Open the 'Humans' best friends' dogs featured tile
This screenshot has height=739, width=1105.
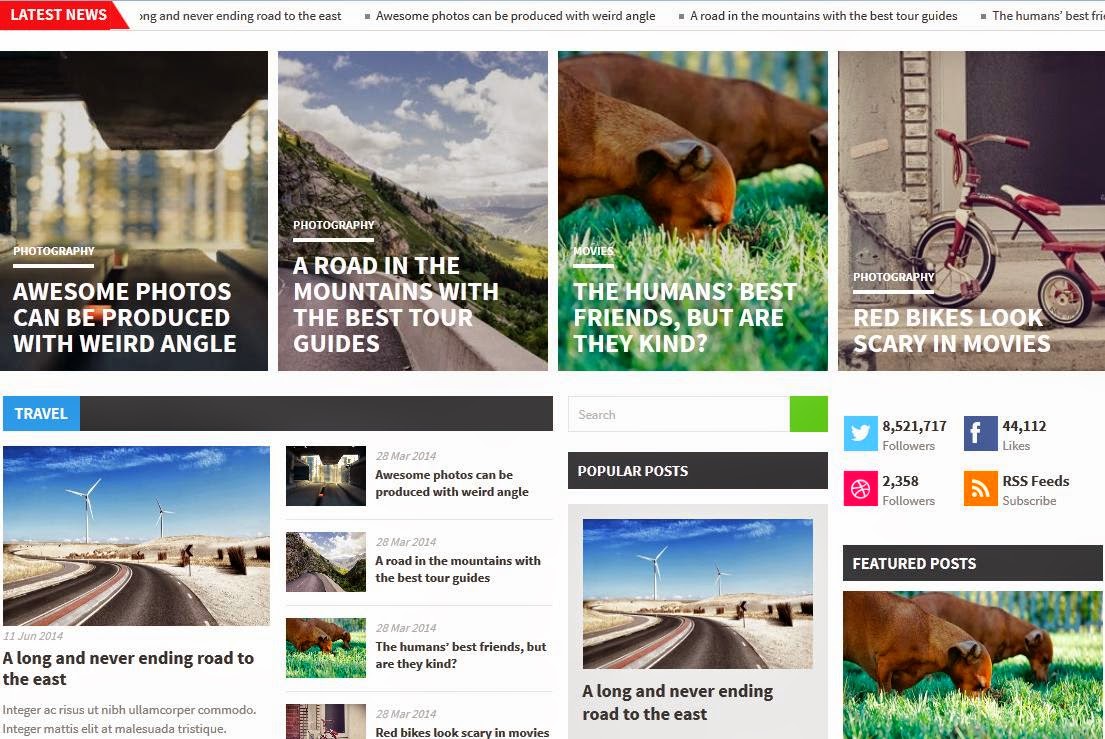click(693, 211)
